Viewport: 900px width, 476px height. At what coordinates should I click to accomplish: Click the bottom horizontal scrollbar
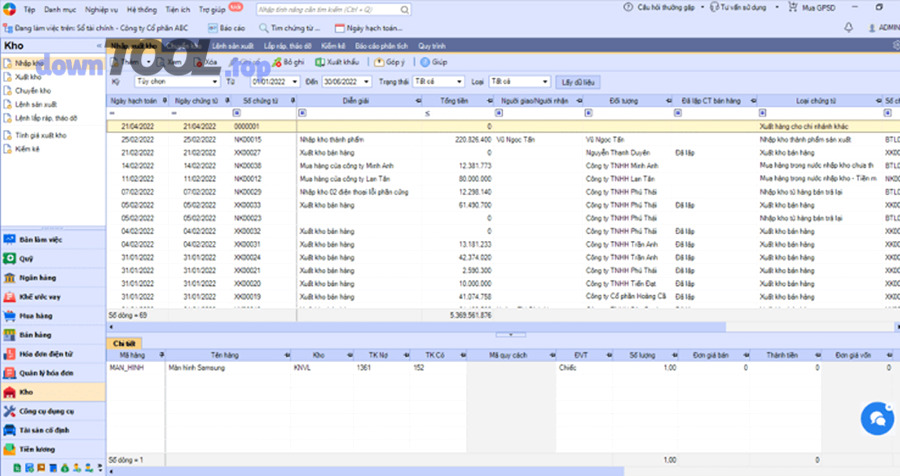point(360,470)
